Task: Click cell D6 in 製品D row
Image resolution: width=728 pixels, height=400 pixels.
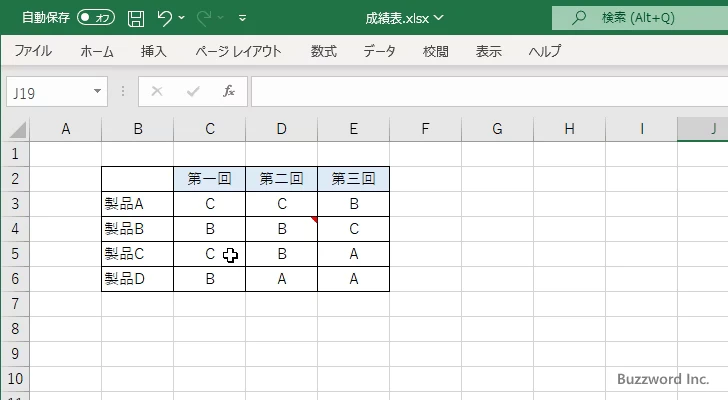Action: (x=281, y=279)
